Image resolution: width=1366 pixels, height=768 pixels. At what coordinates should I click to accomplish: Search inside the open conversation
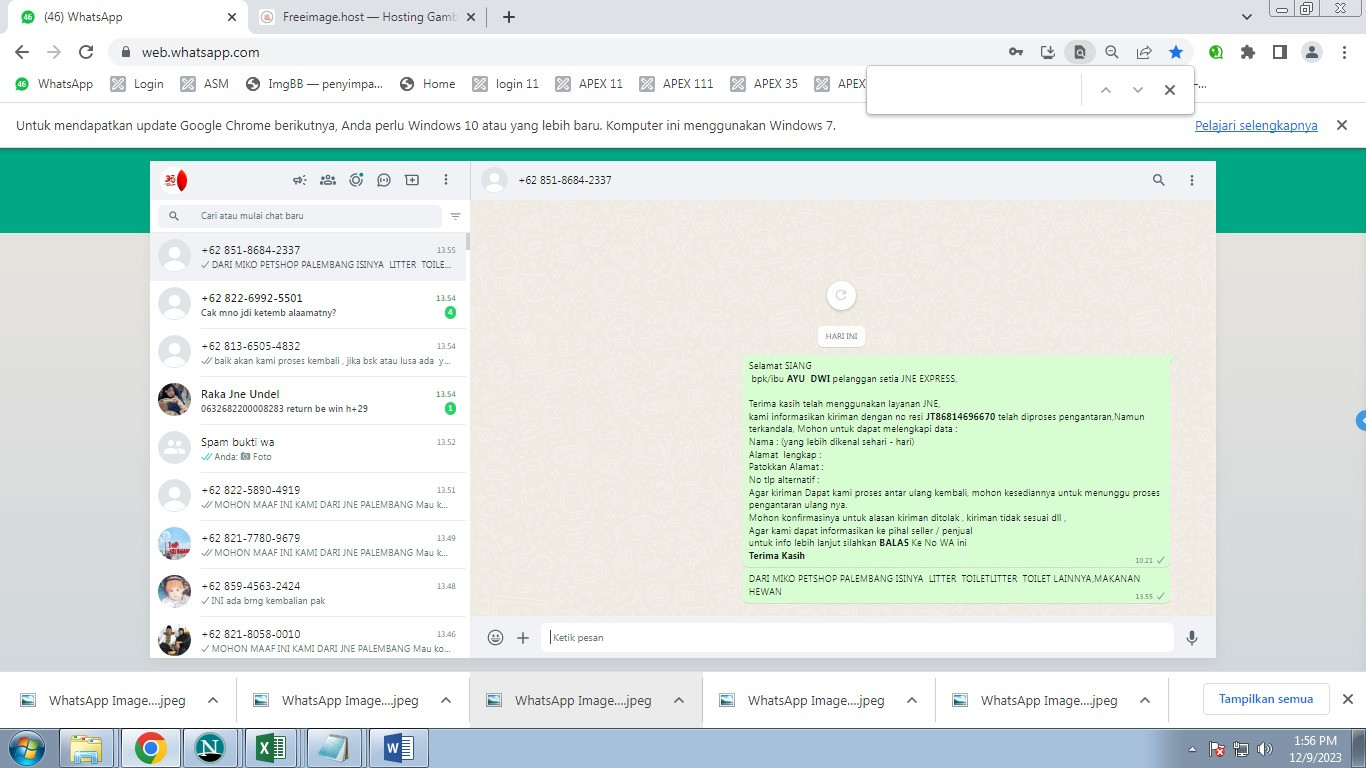[x=1159, y=180]
